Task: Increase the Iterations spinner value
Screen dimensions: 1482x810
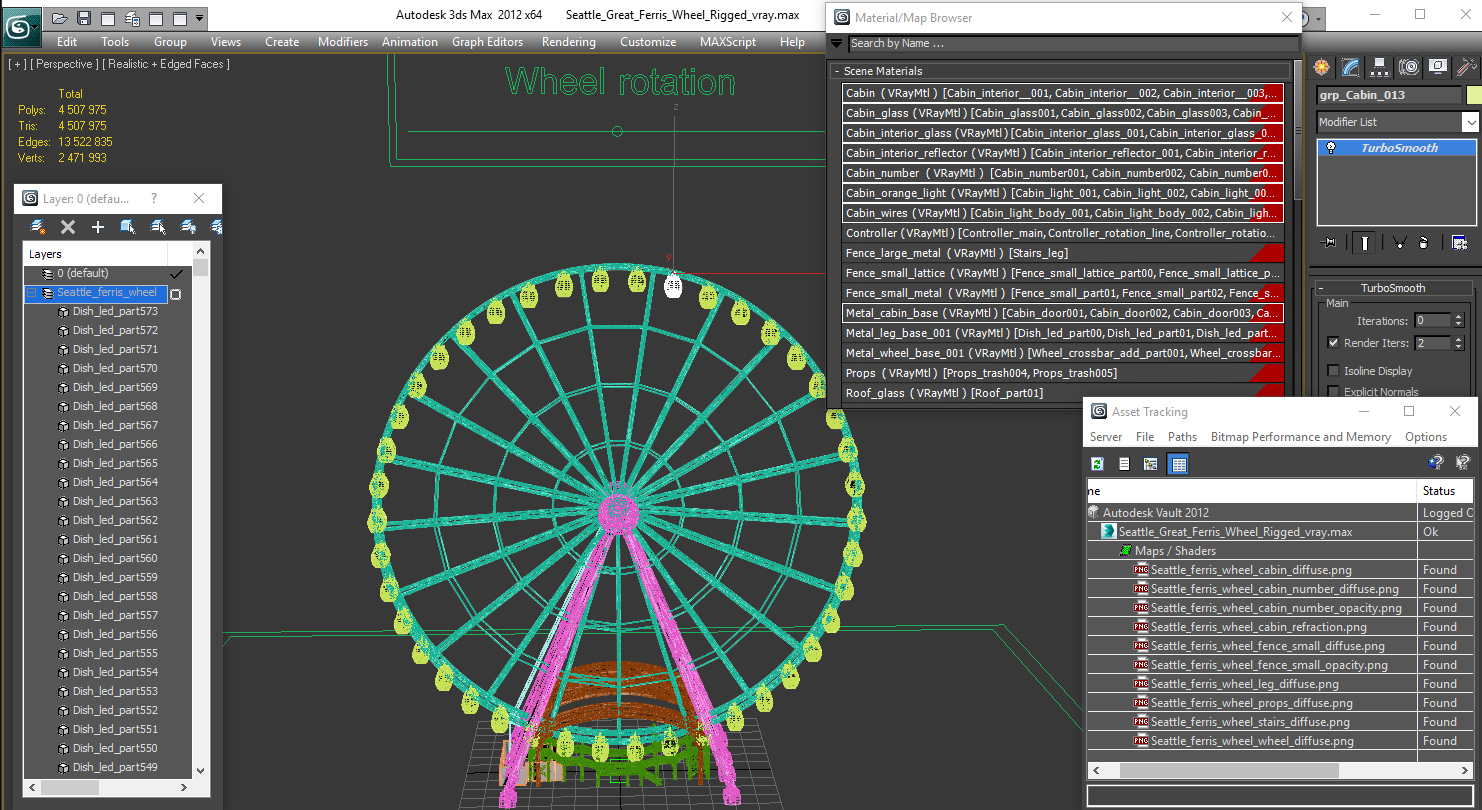Action: pos(1458,317)
